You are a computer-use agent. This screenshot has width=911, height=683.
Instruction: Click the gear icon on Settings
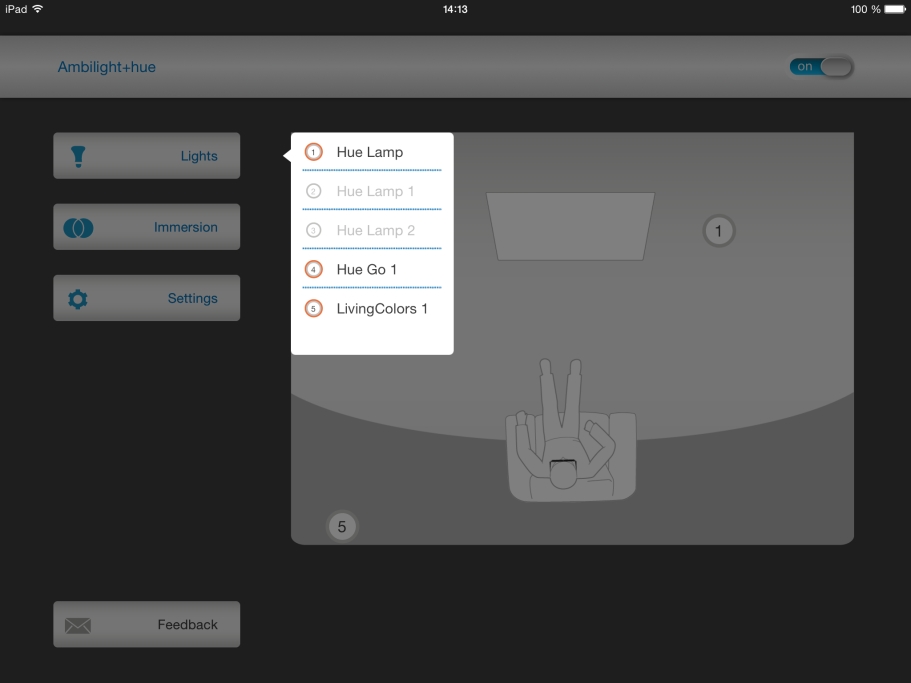78,299
